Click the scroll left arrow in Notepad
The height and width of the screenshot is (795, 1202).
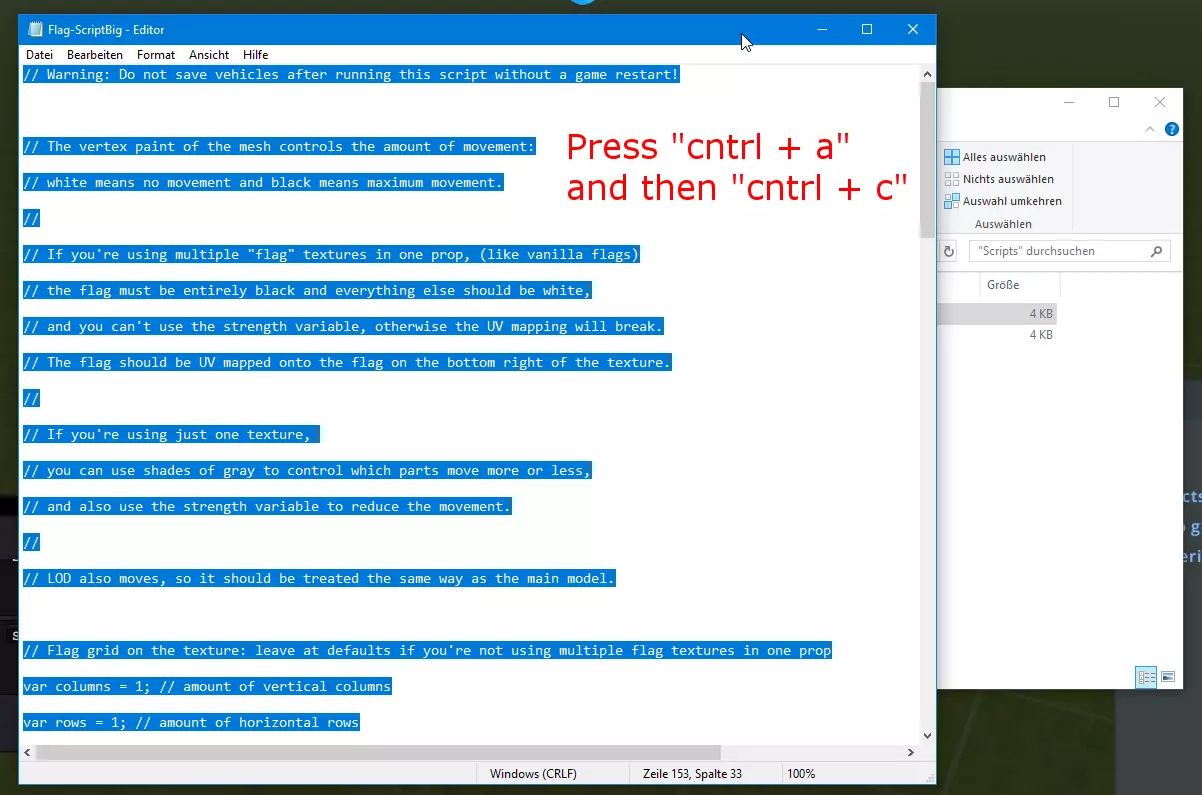(x=28, y=752)
